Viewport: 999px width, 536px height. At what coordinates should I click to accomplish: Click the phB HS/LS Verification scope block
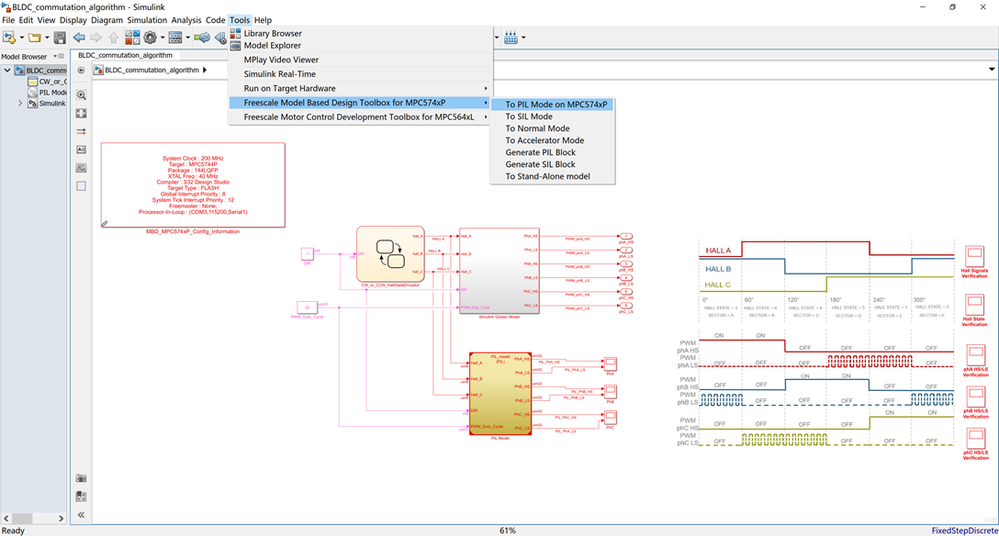[x=975, y=397]
